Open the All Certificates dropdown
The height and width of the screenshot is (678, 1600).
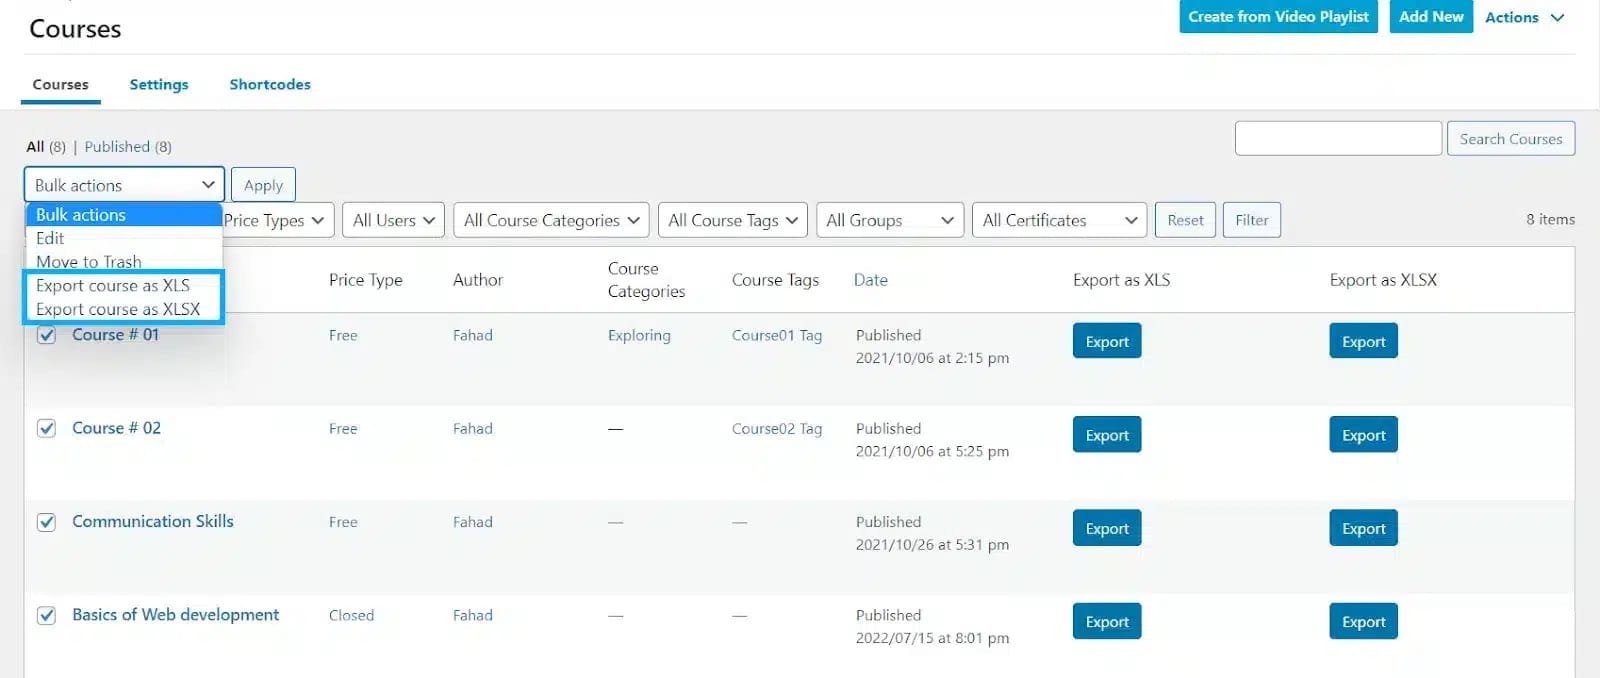(x=1059, y=220)
